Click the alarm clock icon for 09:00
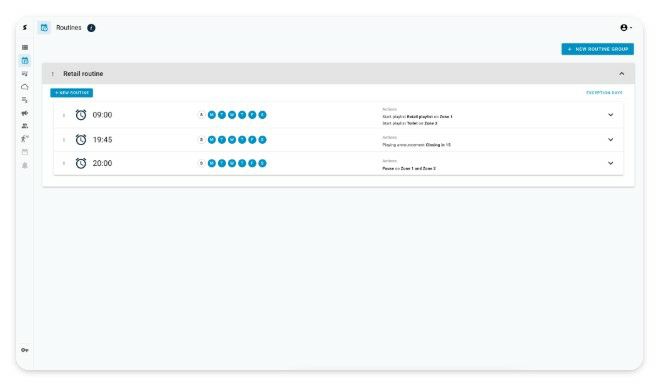 click(x=81, y=115)
